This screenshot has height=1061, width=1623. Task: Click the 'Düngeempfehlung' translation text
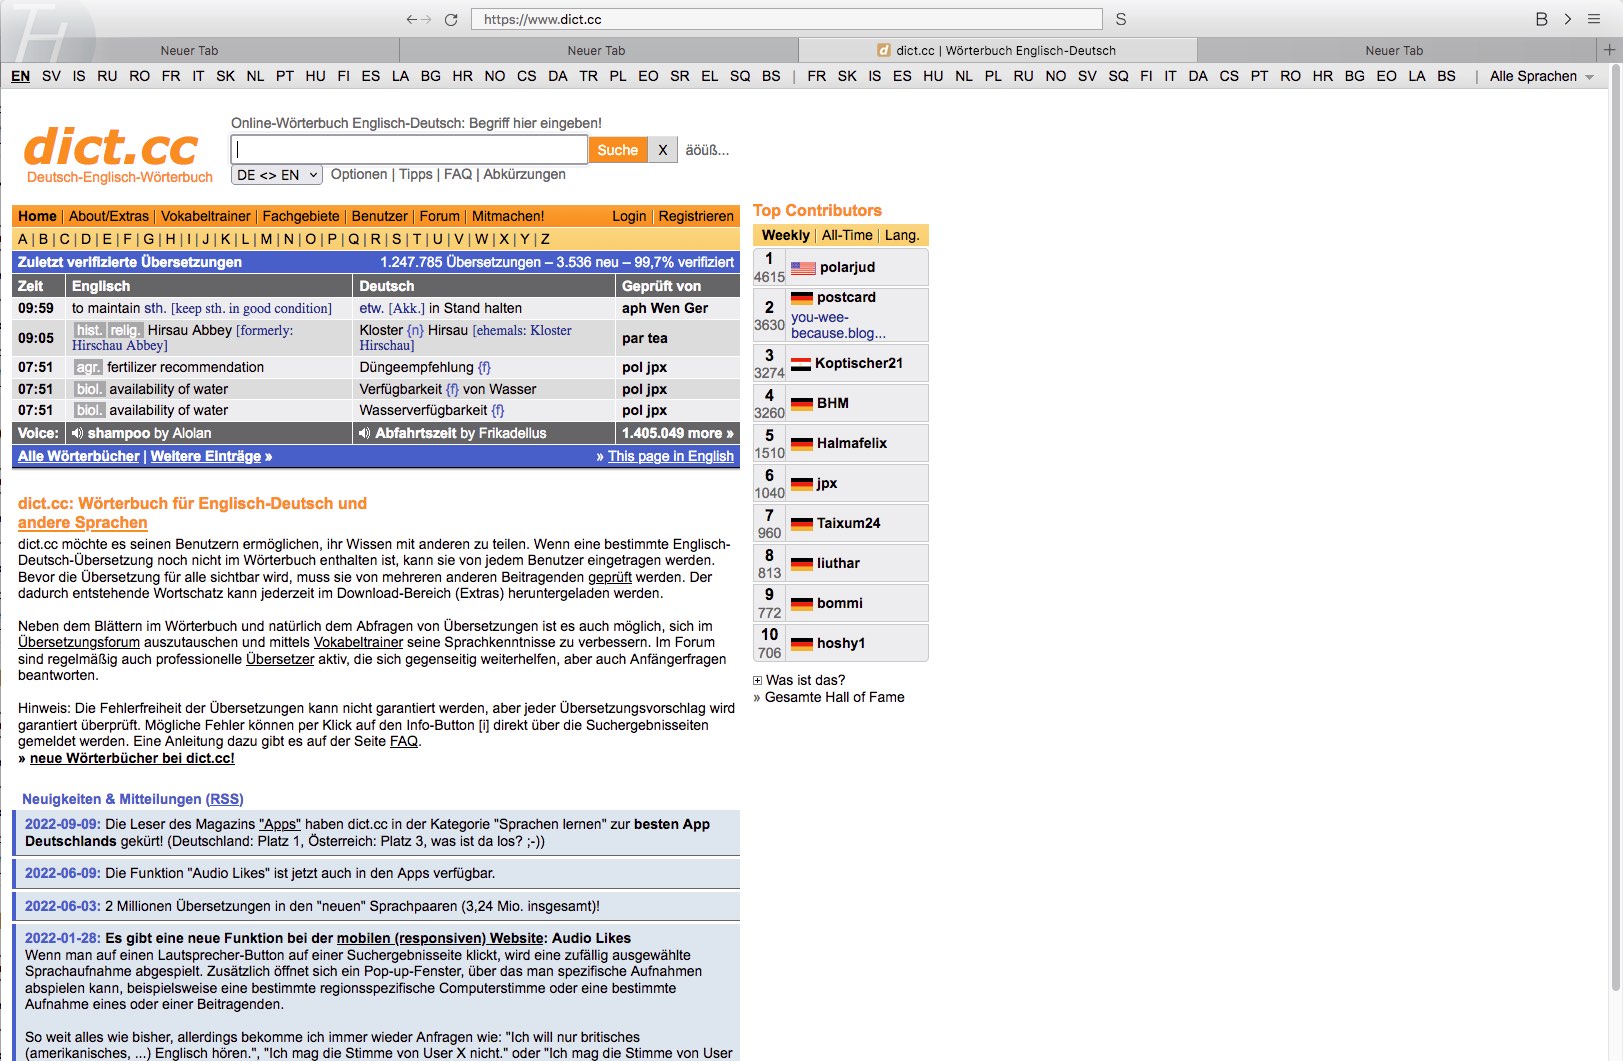coord(416,367)
